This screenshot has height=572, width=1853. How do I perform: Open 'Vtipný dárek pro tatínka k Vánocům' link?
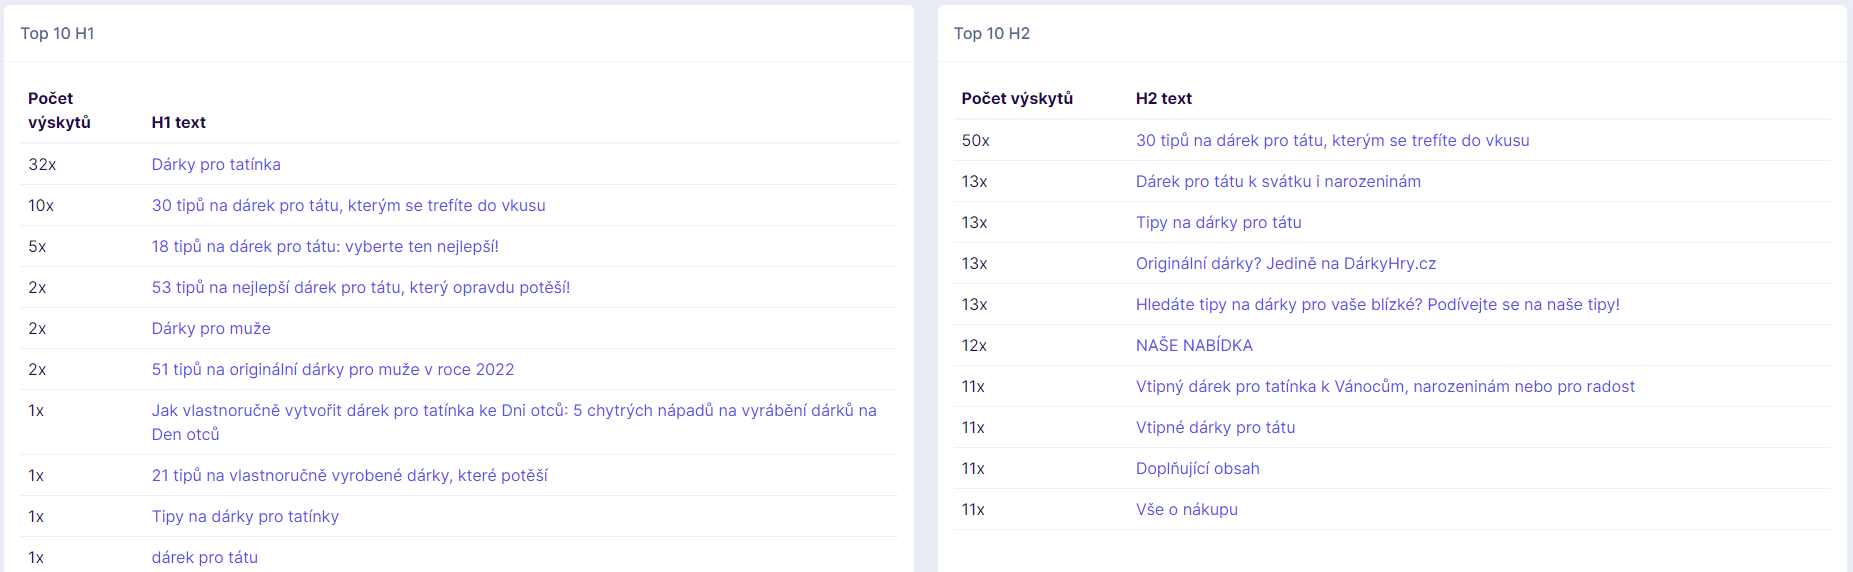[x=1385, y=386]
